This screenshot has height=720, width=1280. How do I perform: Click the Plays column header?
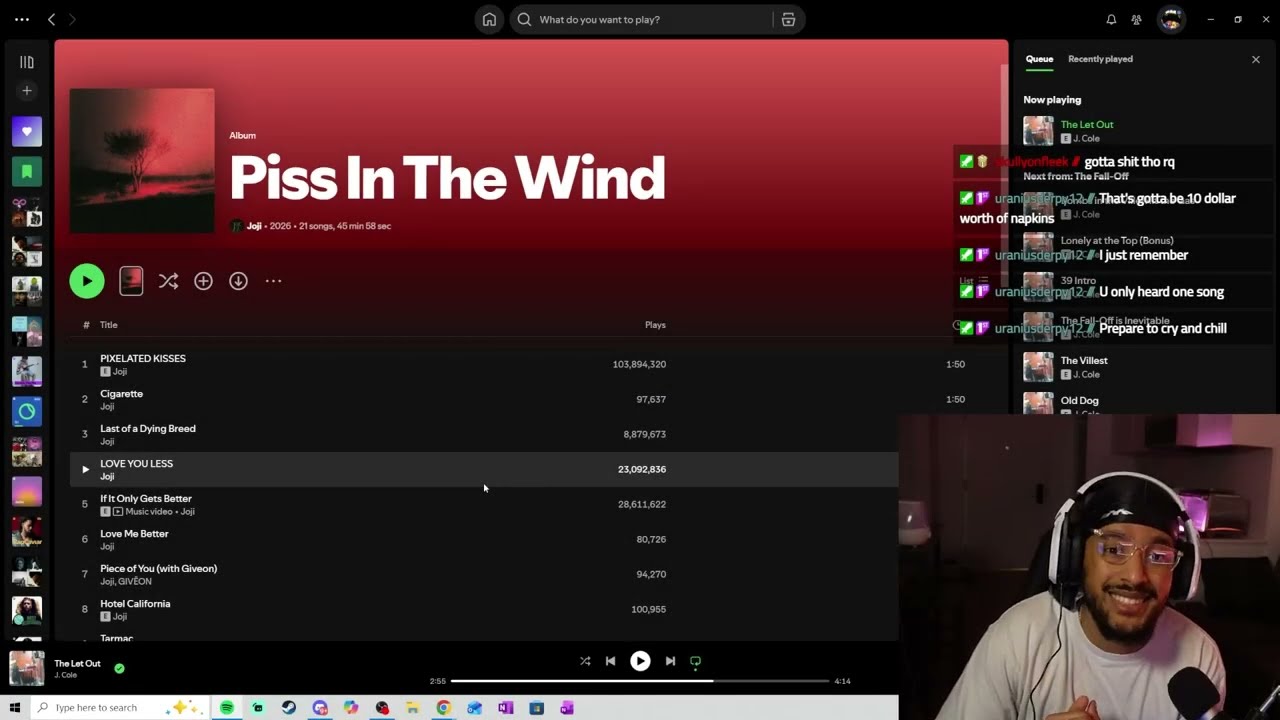(655, 325)
